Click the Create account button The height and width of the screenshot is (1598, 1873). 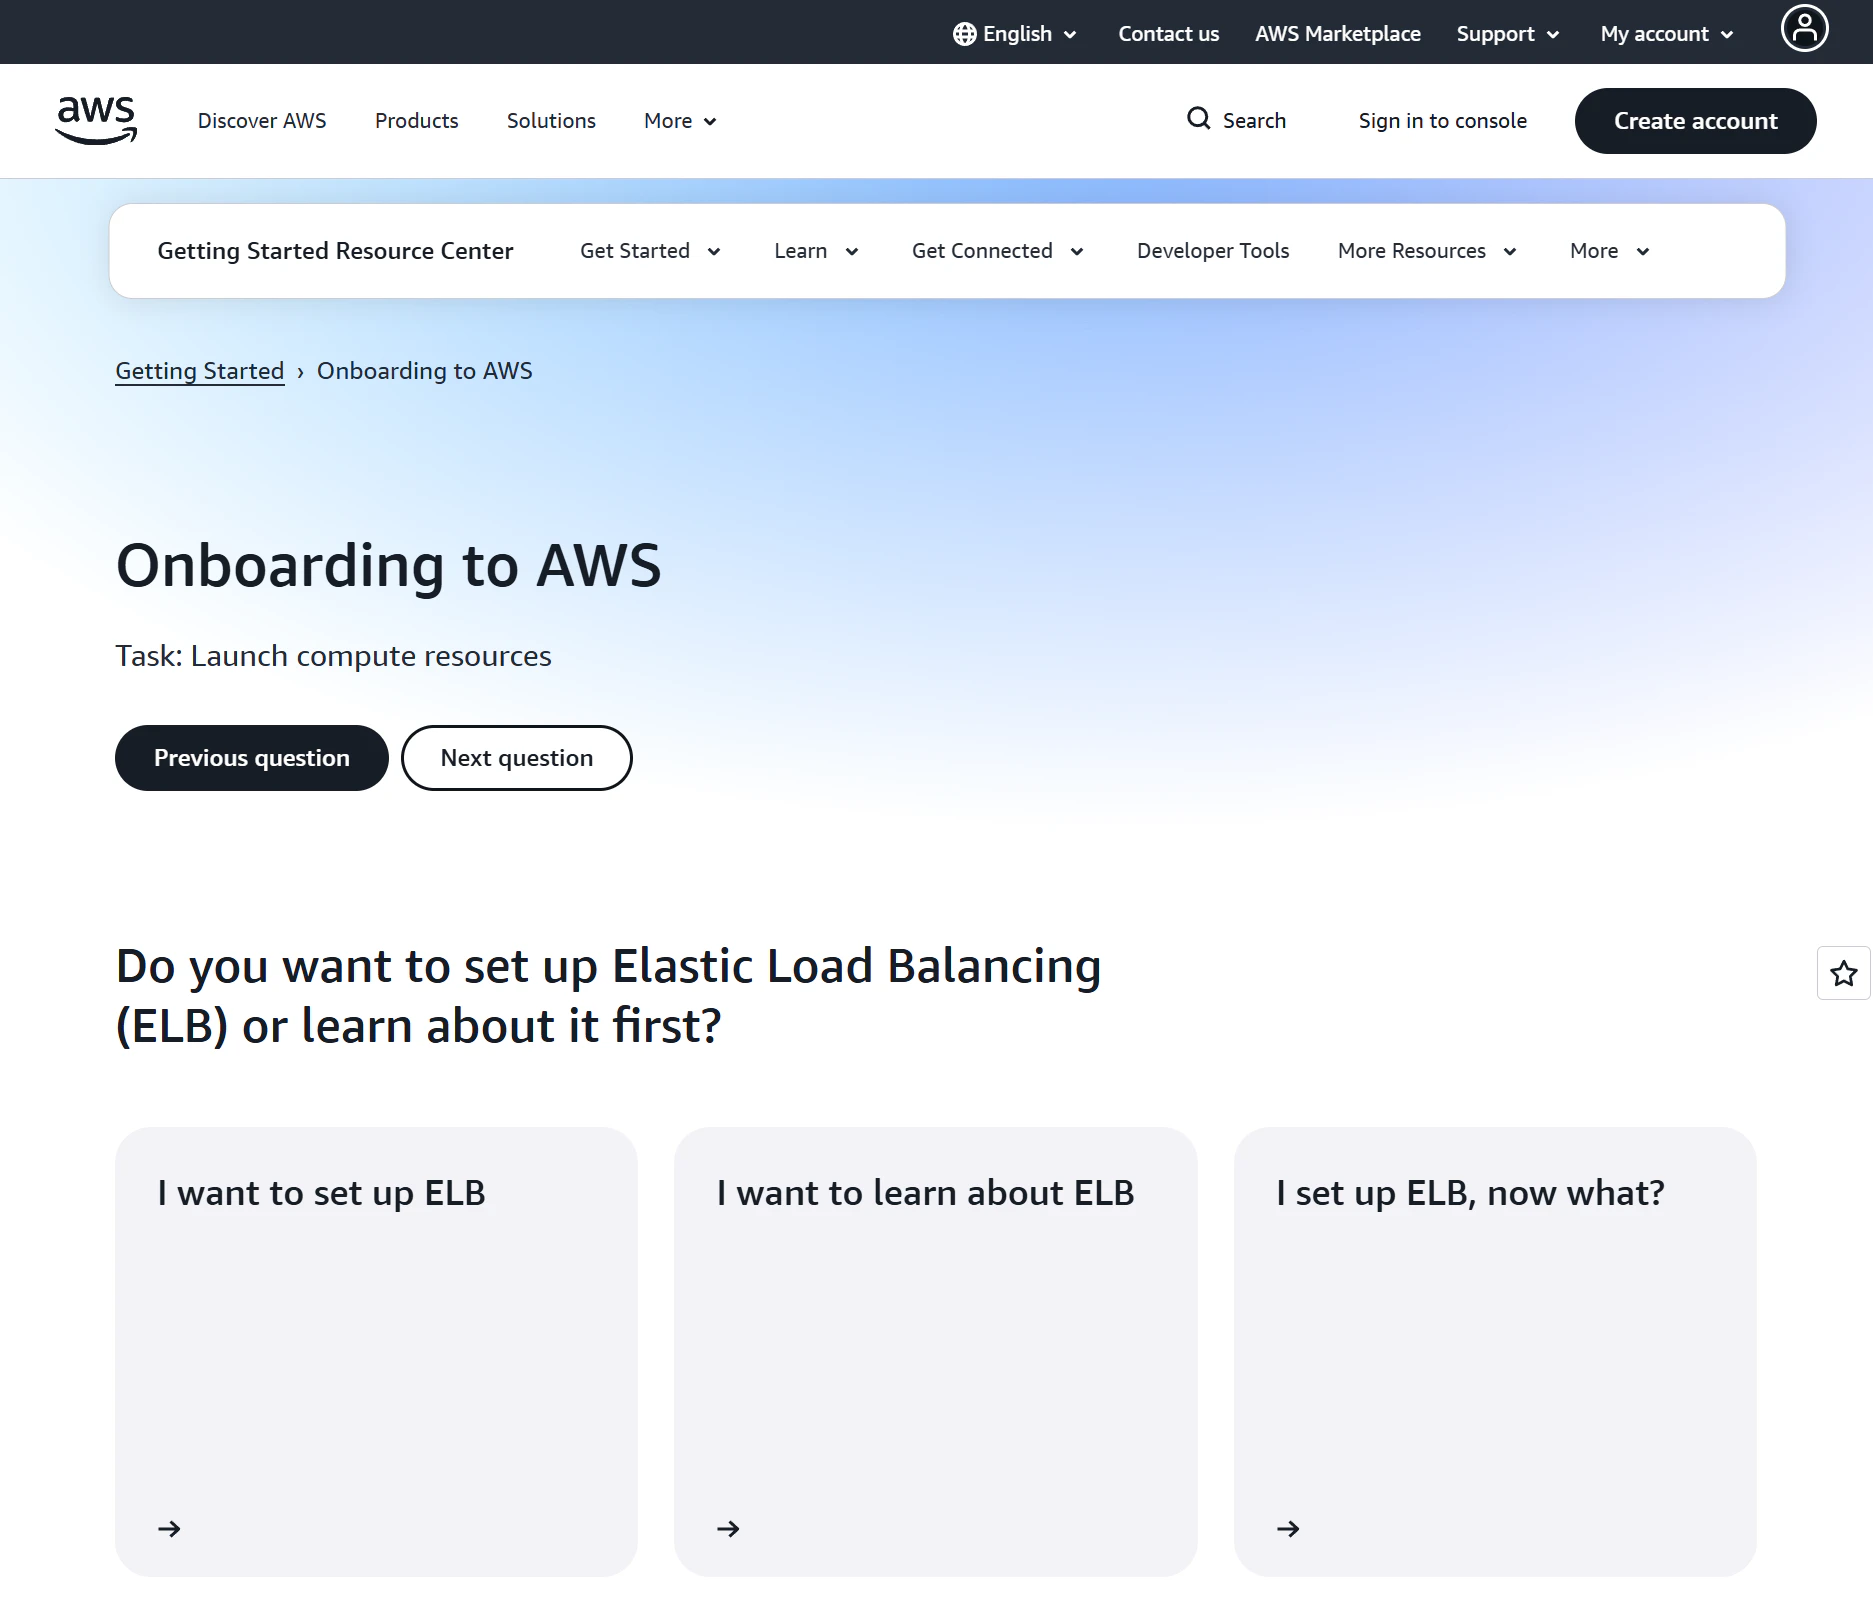tap(1695, 121)
